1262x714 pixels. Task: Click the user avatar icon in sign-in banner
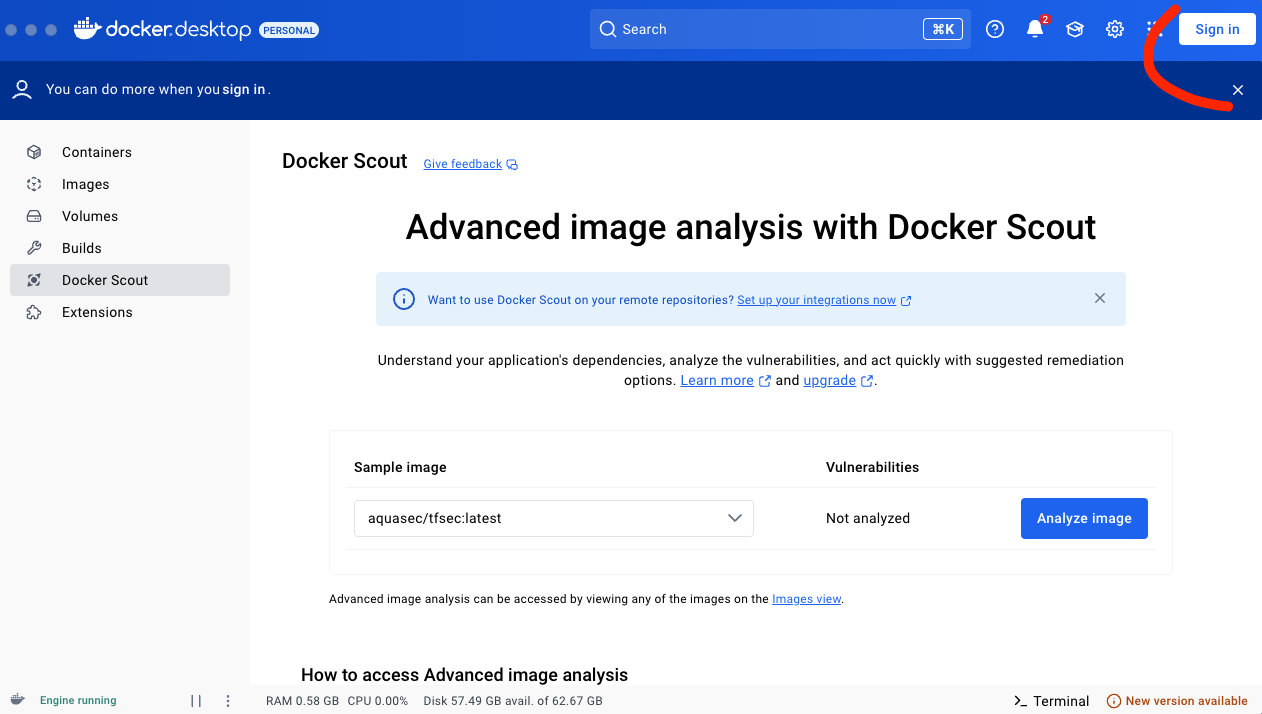point(22,89)
